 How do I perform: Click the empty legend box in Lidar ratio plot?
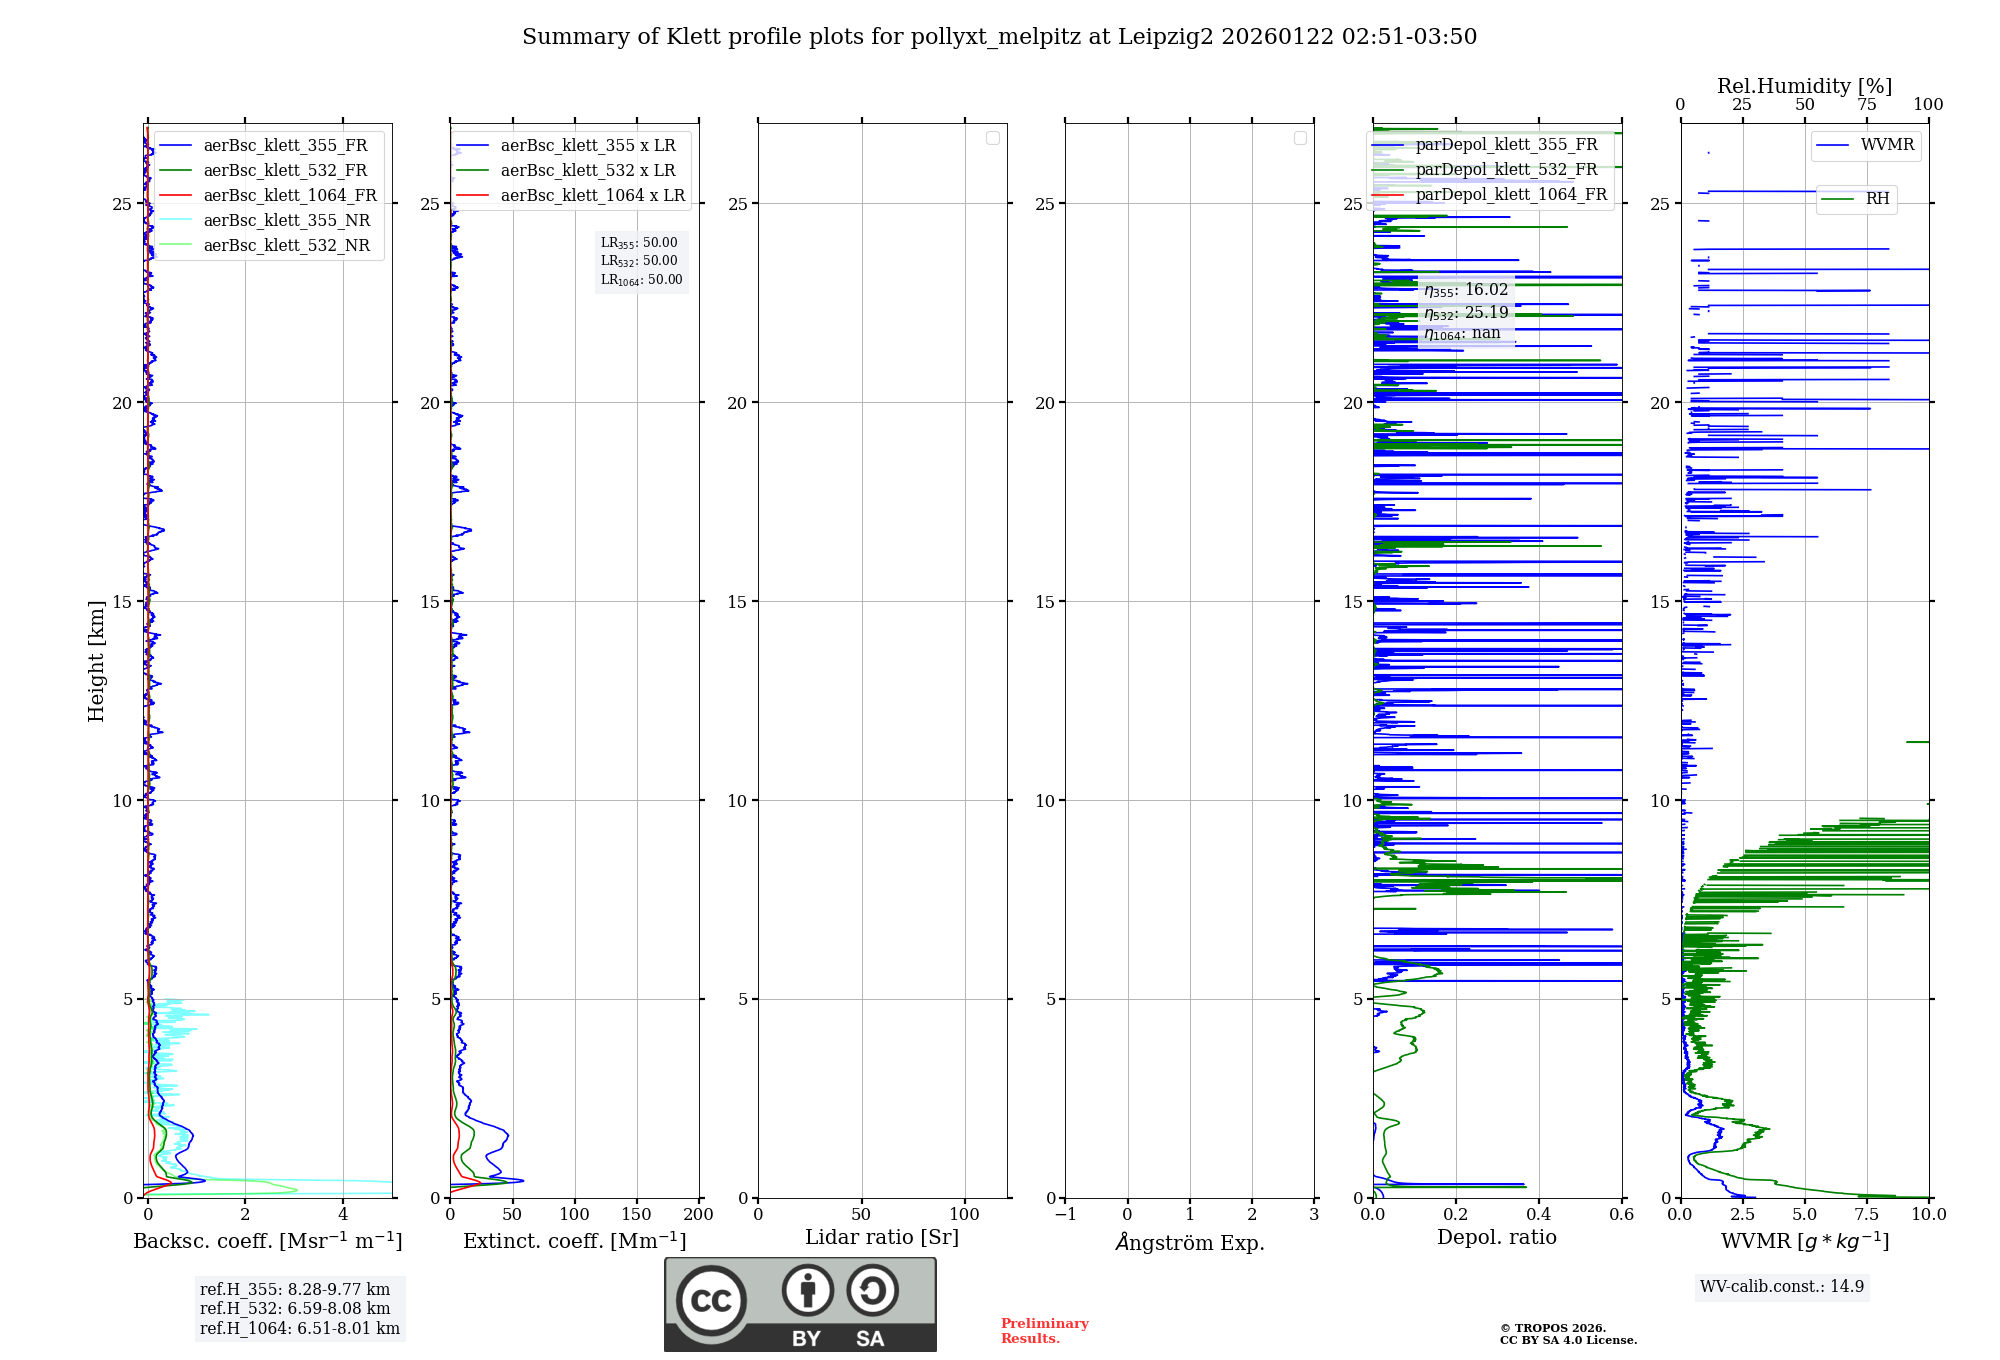coord(992,138)
